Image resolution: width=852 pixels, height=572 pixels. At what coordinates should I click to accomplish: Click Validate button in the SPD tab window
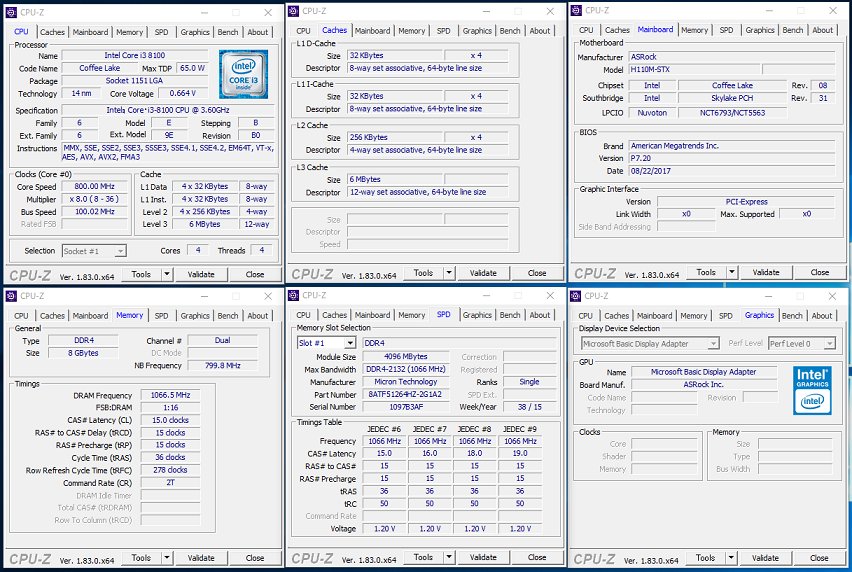pyautogui.click(x=483, y=557)
